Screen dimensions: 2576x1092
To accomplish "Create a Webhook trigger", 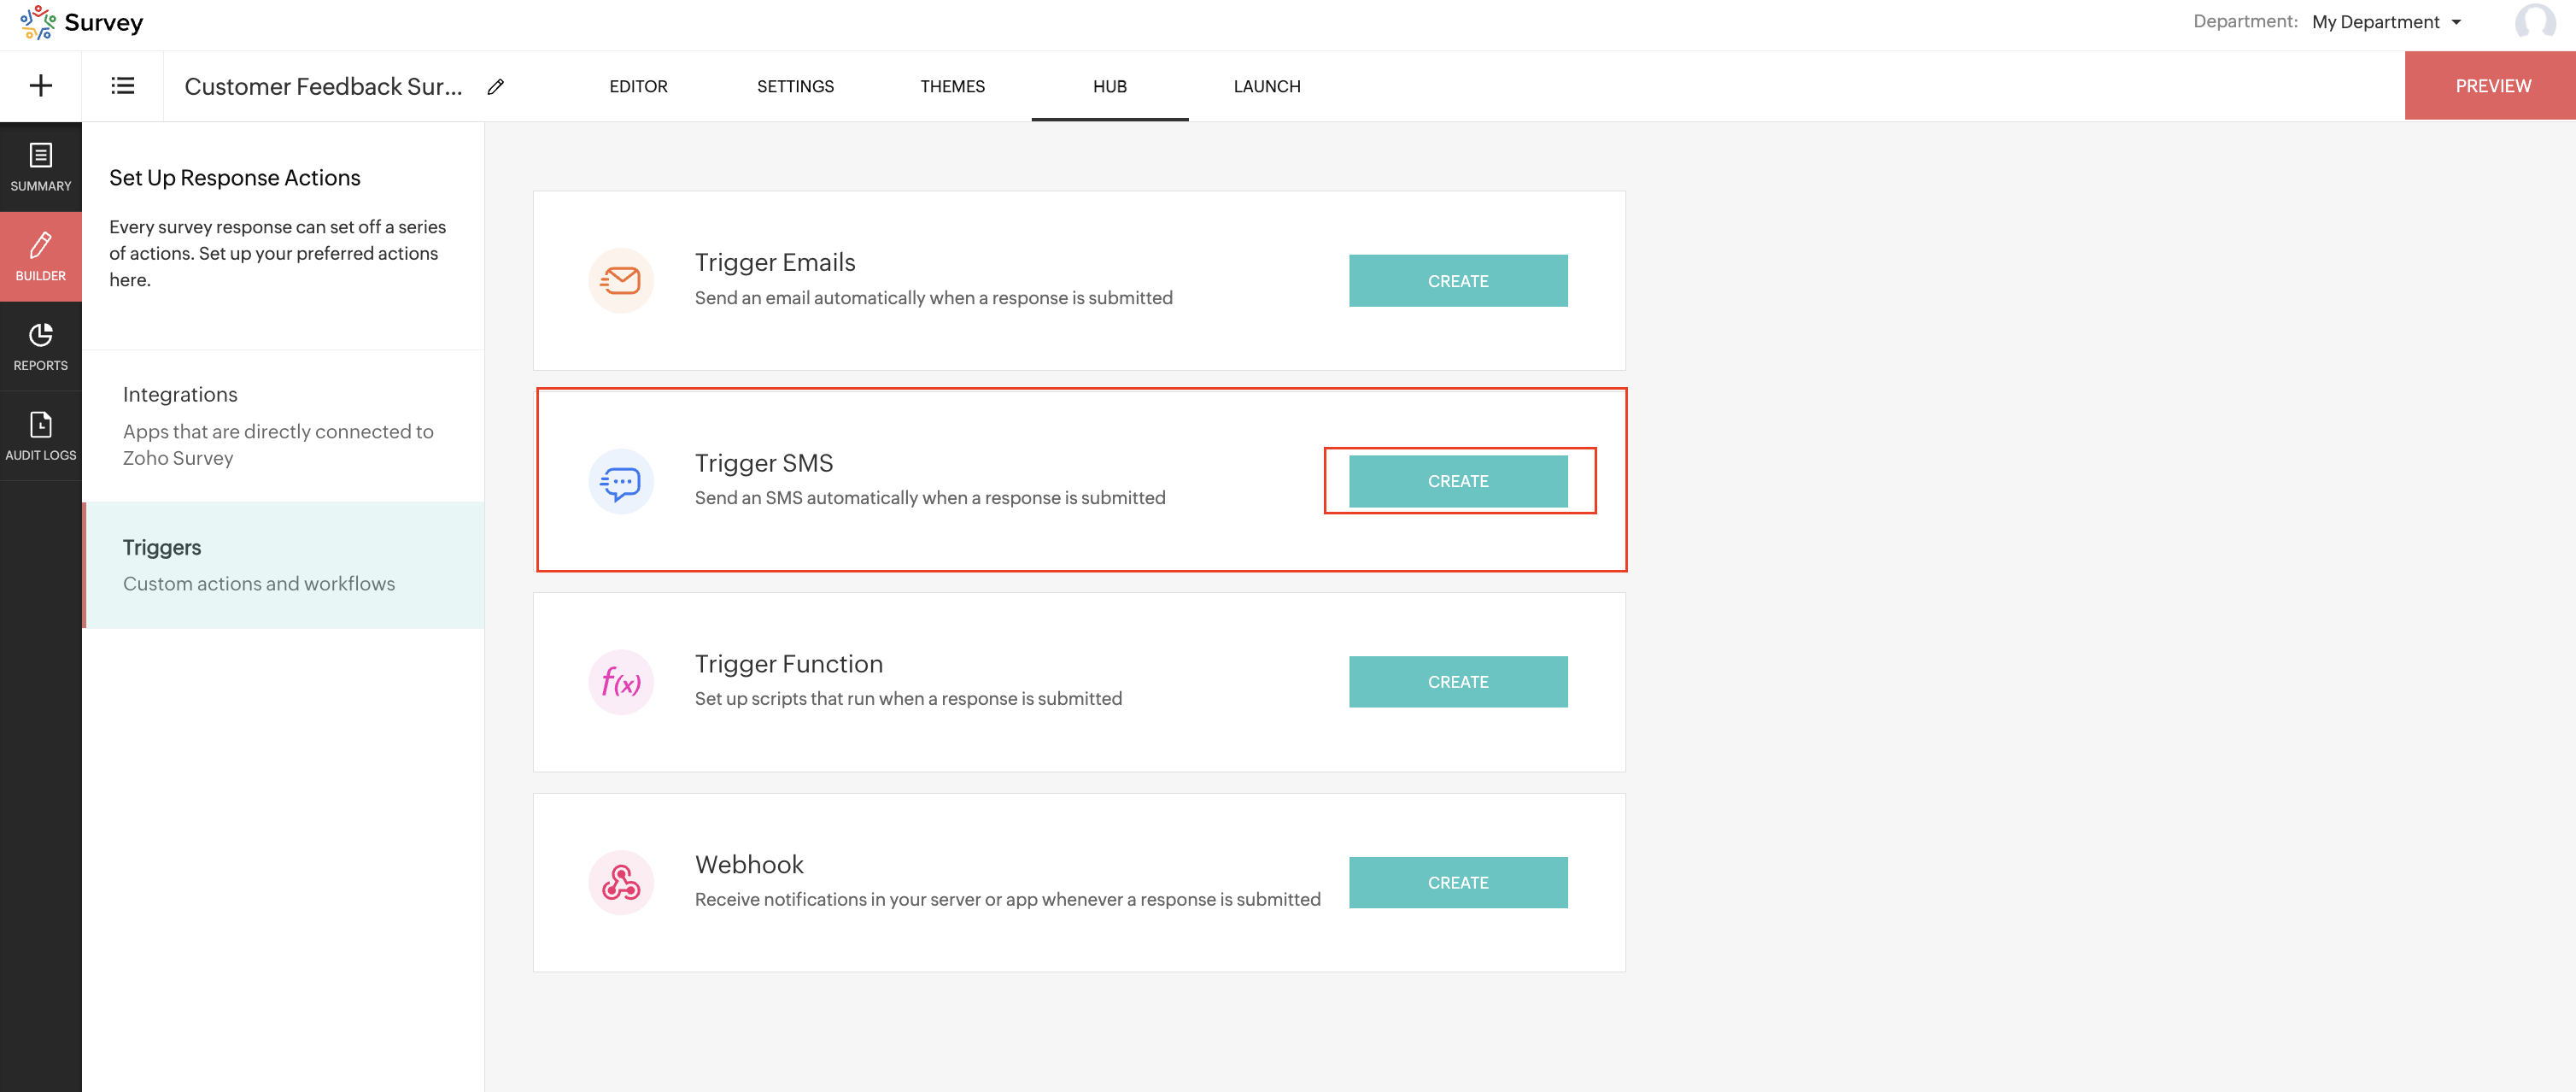I will tap(1457, 883).
